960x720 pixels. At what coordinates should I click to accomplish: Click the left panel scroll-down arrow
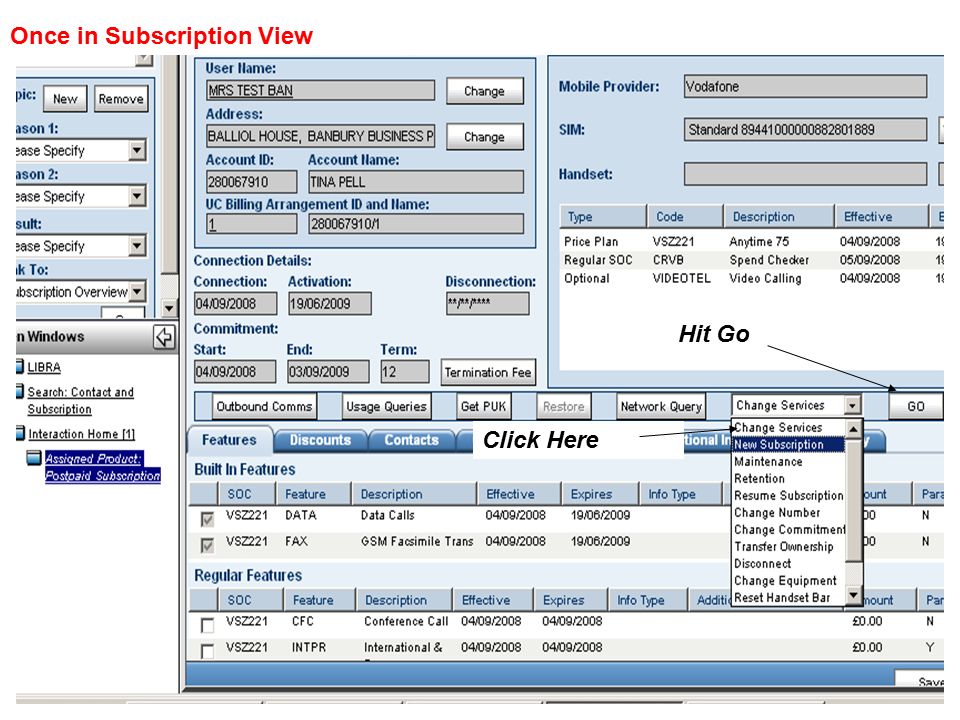169,308
